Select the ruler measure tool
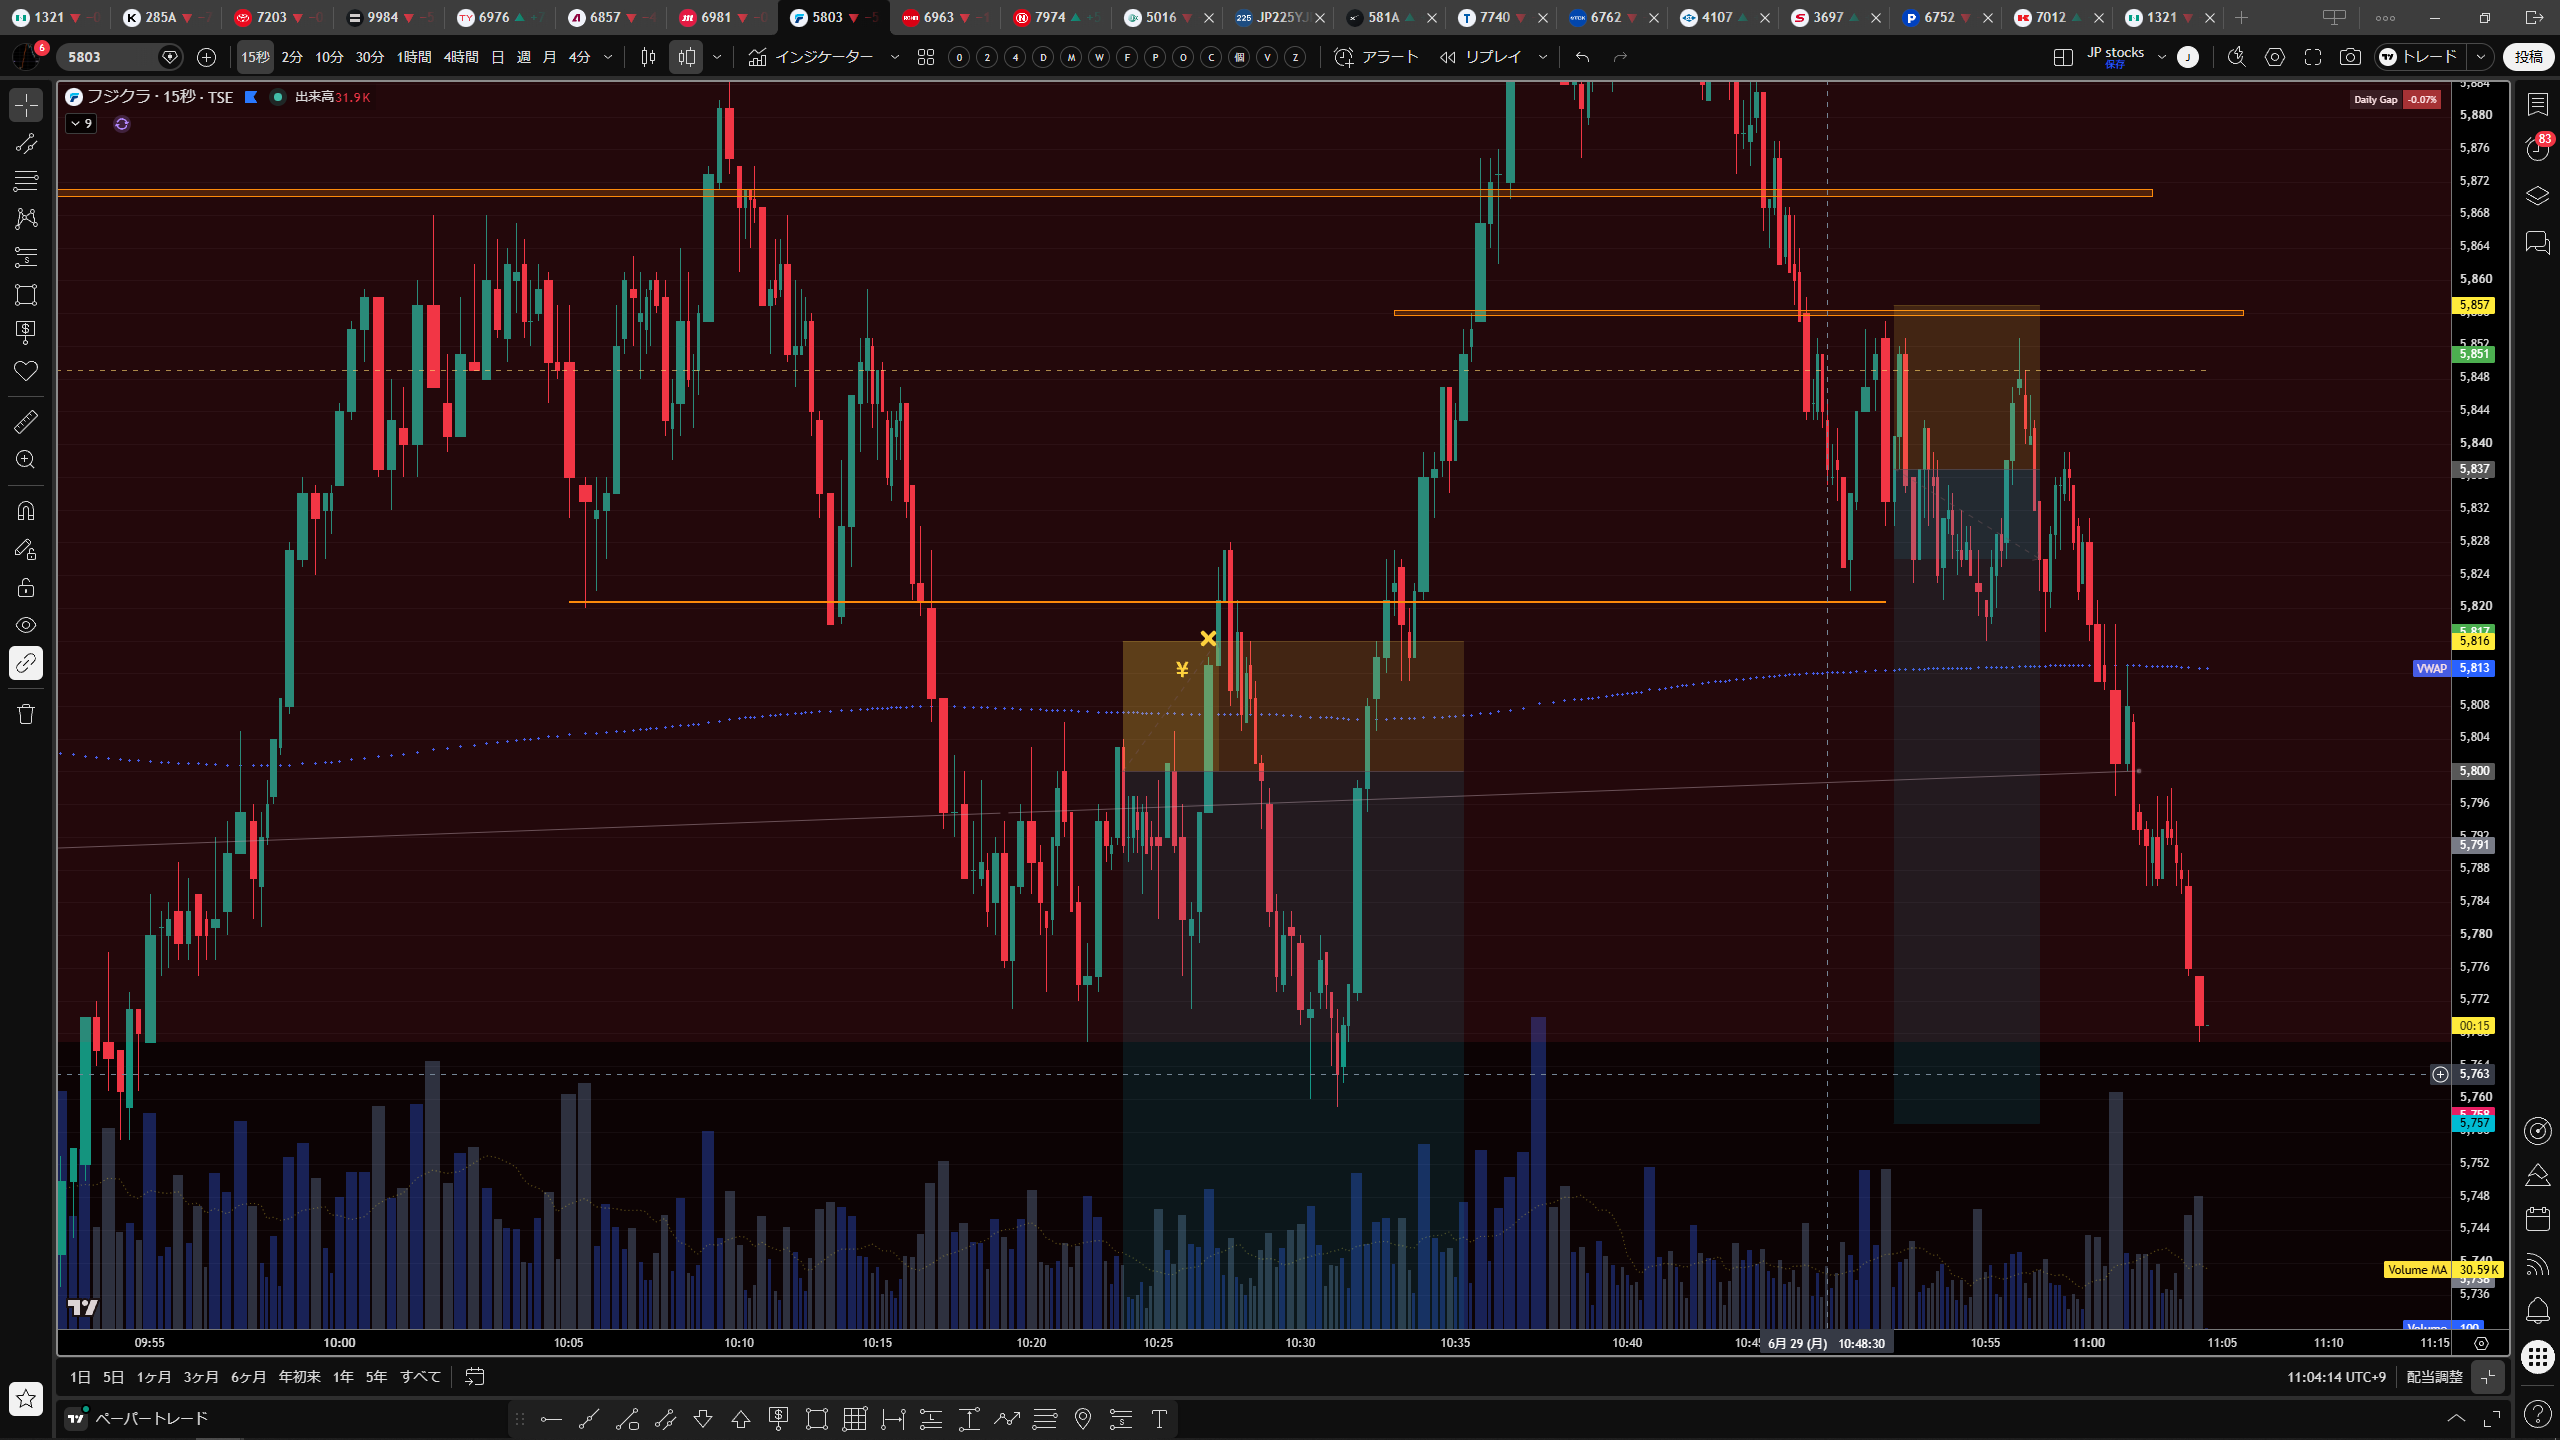Viewport: 2560px width, 1440px height. point(26,421)
